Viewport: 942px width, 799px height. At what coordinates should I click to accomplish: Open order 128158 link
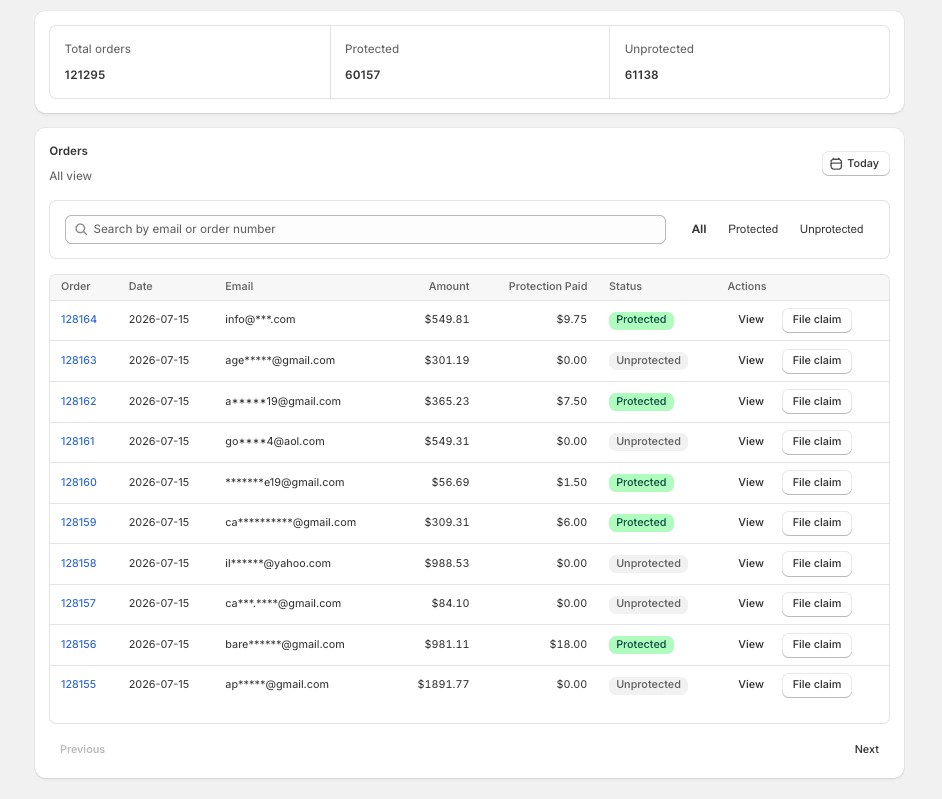pyautogui.click(x=79, y=563)
